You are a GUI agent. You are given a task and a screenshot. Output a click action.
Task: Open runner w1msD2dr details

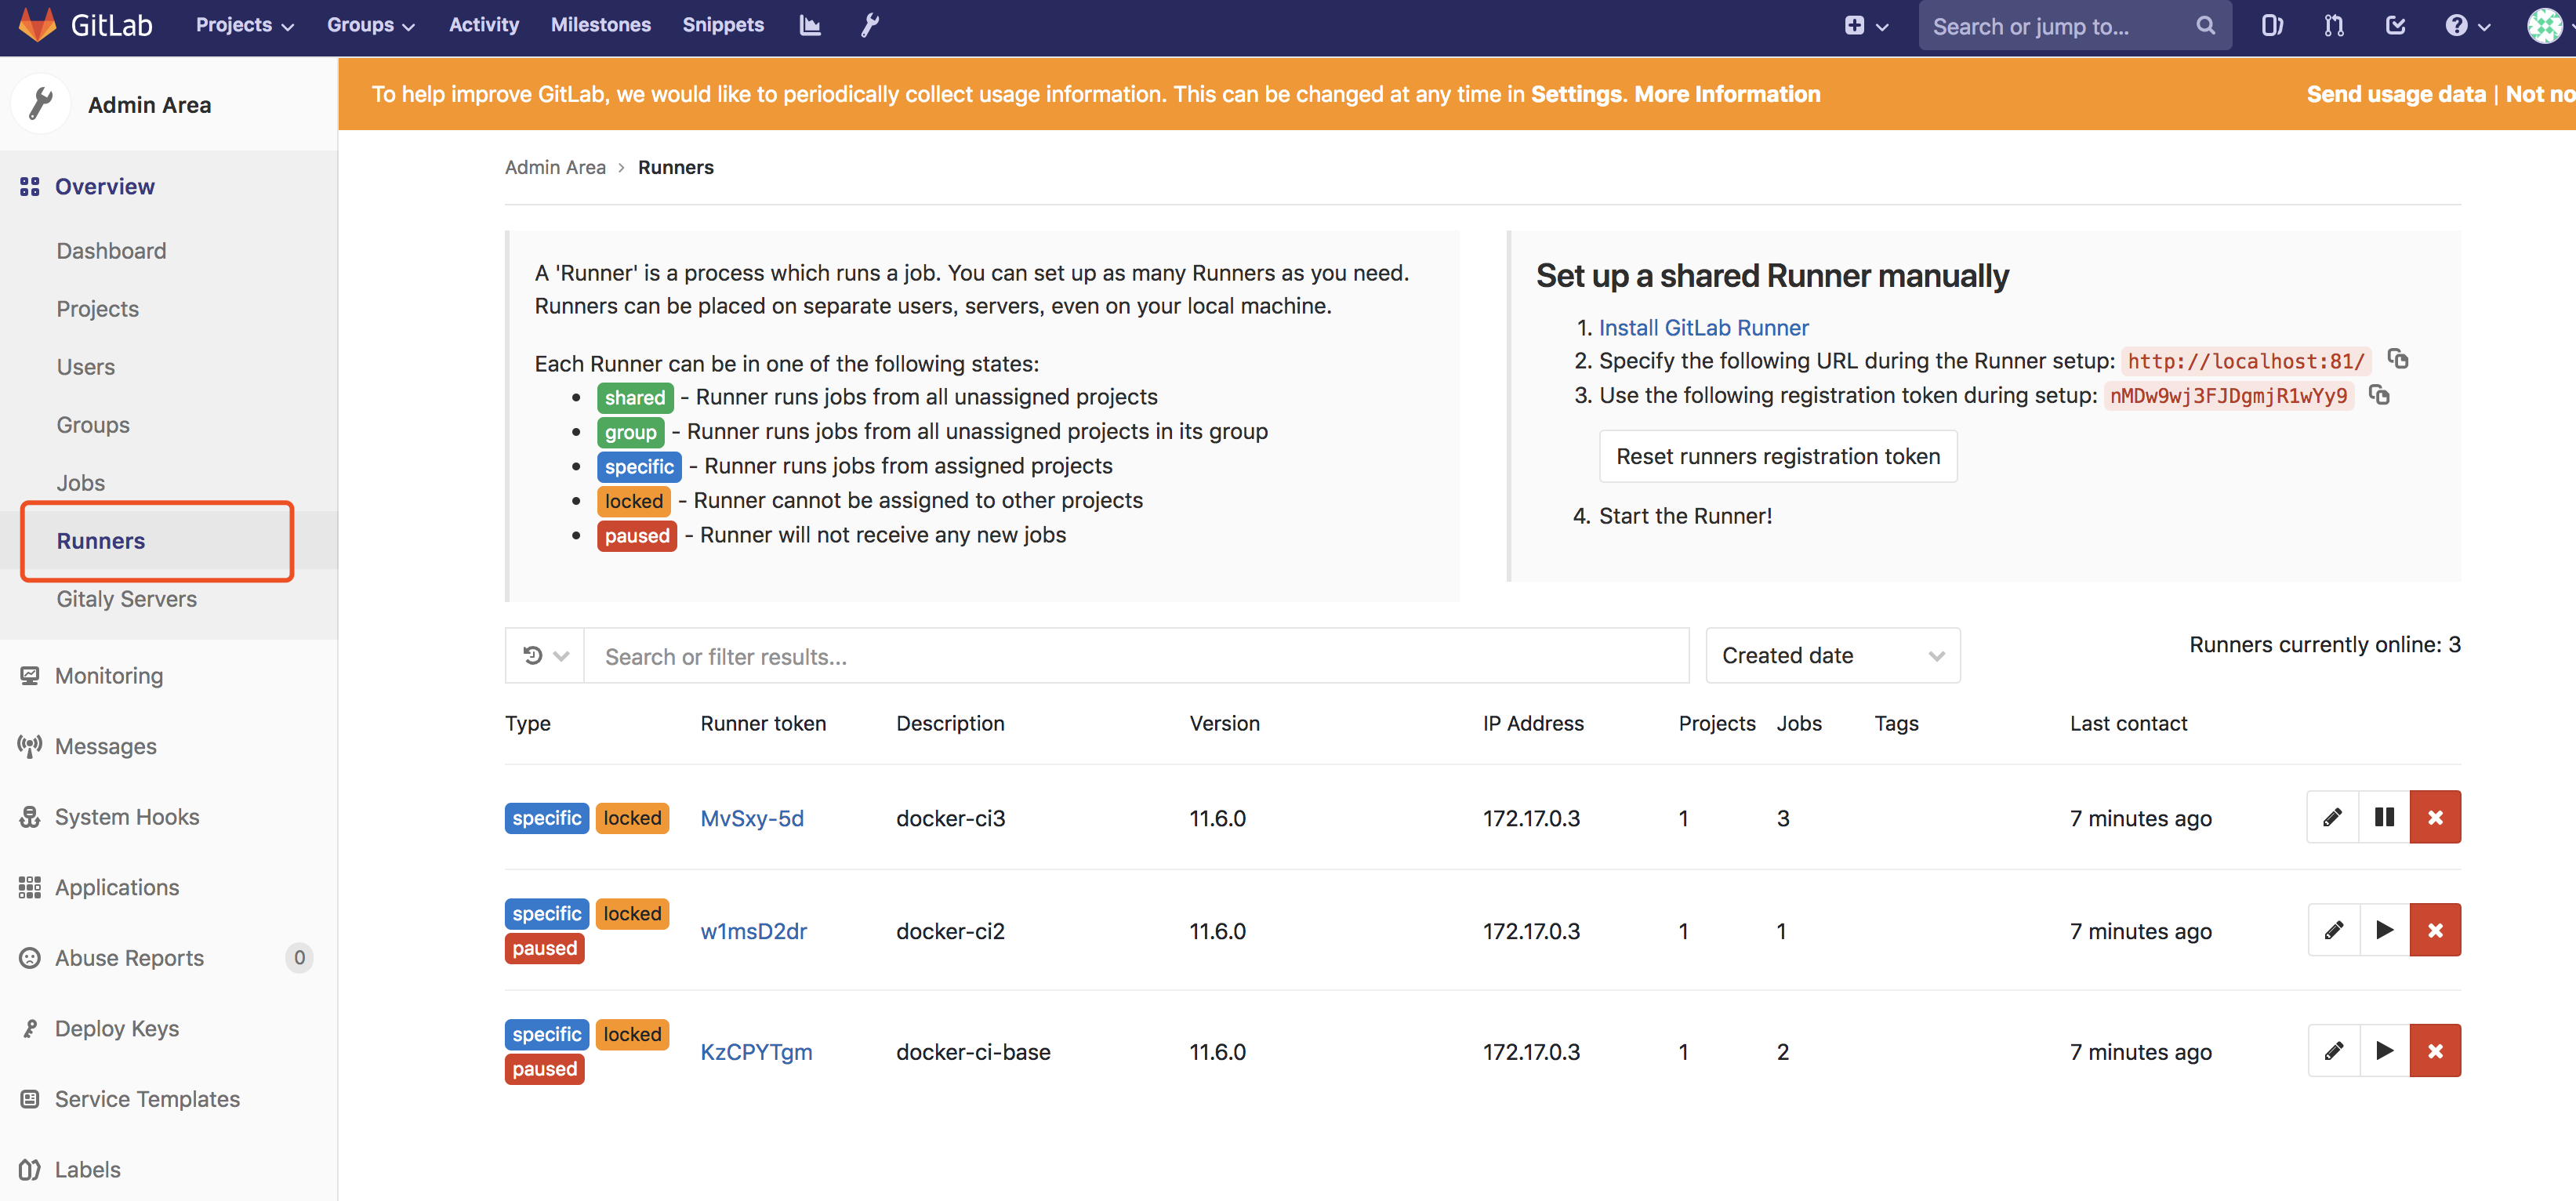click(x=753, y=930)
